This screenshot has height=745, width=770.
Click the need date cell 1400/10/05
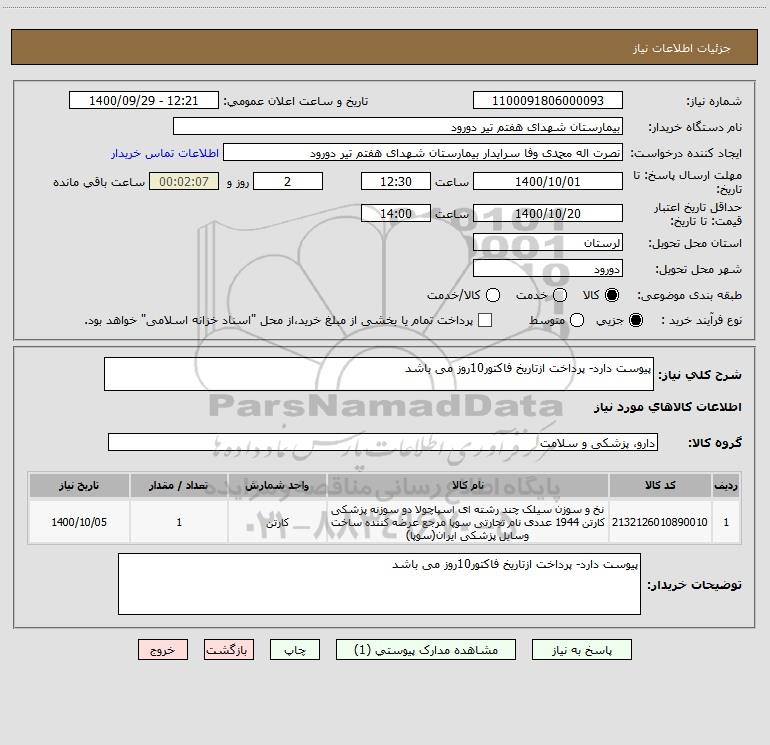tap(79, 522)
